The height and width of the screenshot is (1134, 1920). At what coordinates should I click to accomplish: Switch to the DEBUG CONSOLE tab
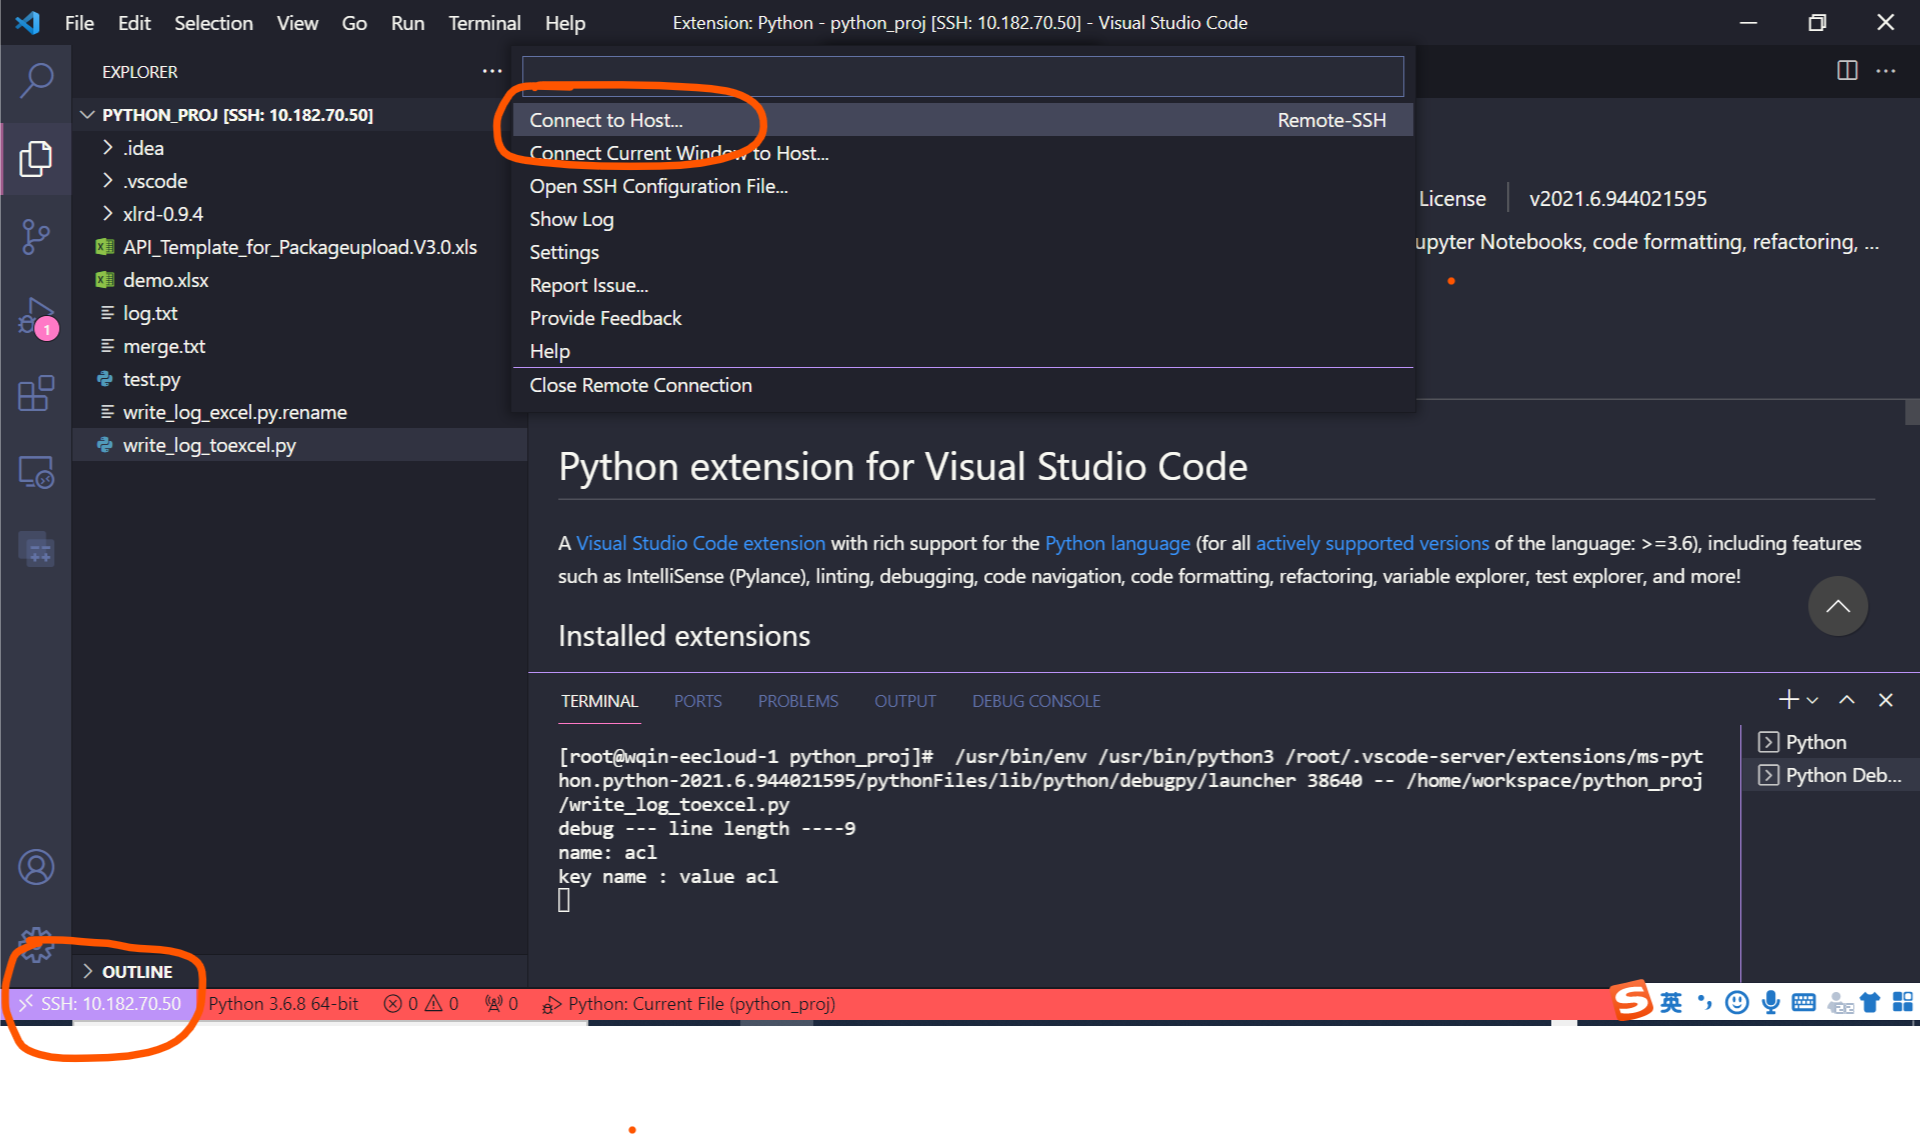(1035, 700)
